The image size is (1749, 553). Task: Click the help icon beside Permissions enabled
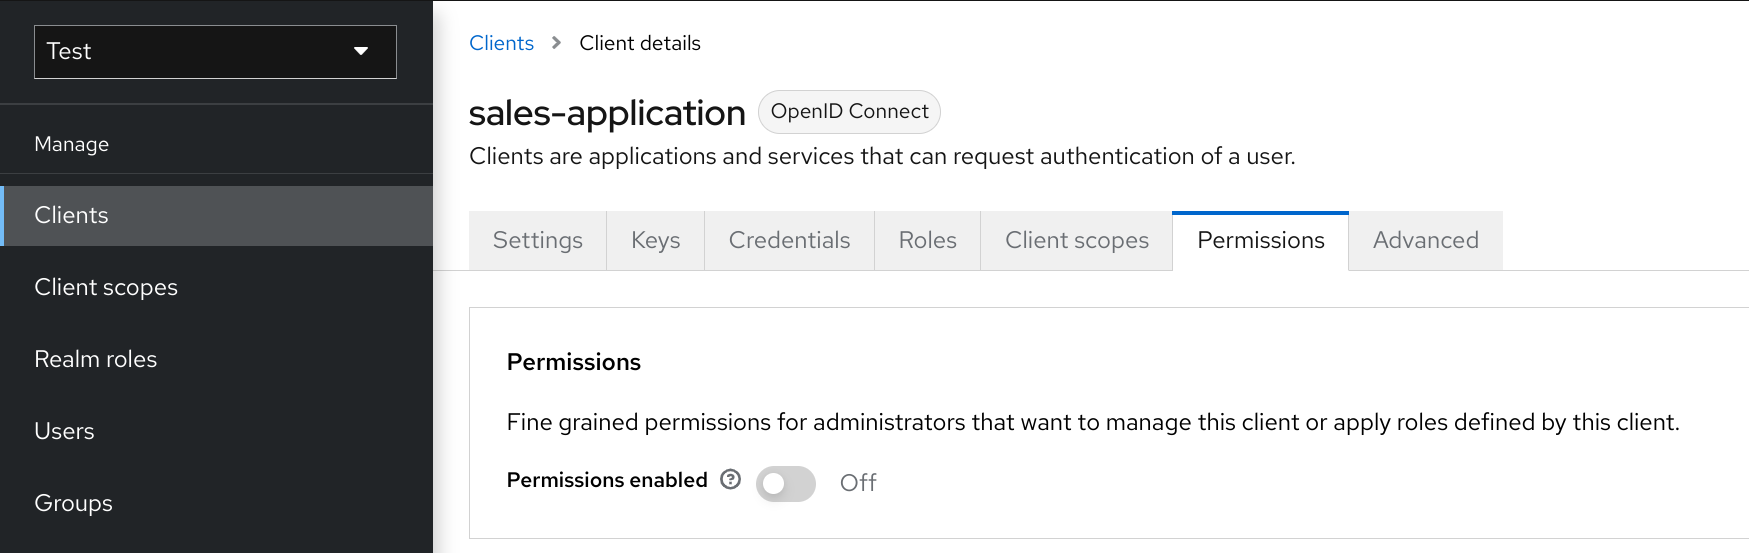tap(731, 480)
